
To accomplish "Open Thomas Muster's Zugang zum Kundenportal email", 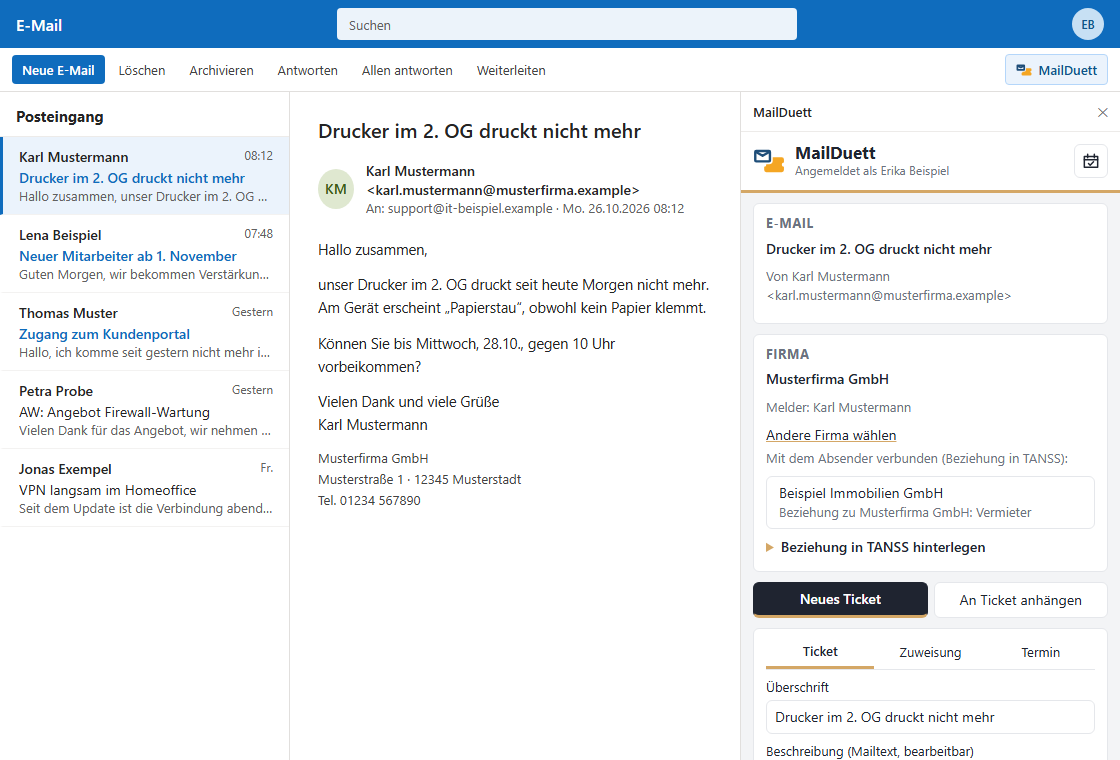I will pos(145,331).
